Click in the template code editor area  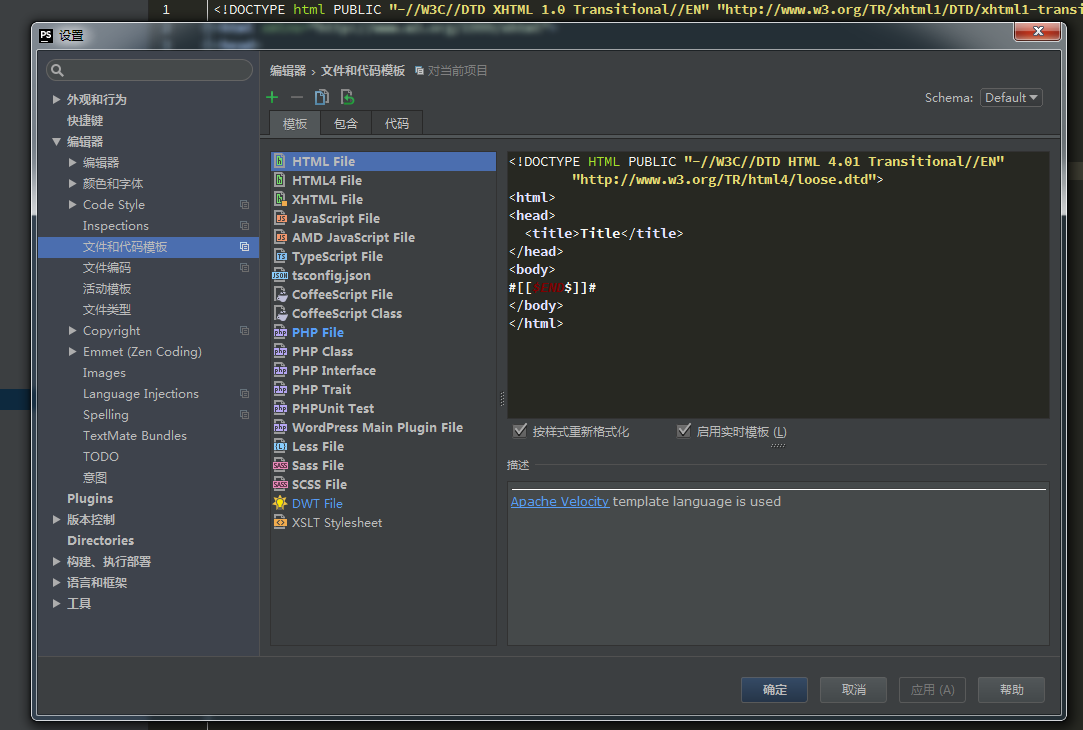(x=778, y=285)
